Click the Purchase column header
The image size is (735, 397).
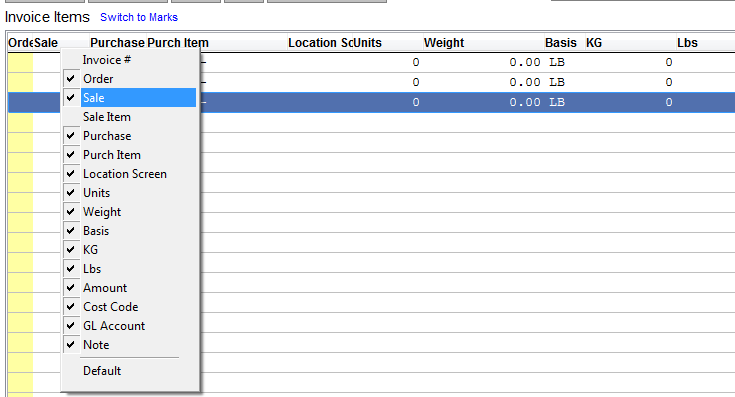coord(117,43)
